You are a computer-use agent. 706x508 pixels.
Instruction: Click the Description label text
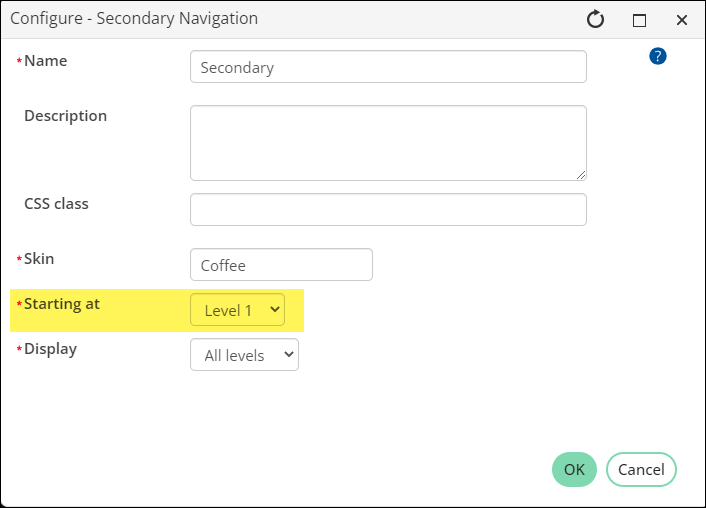[65, 116]
